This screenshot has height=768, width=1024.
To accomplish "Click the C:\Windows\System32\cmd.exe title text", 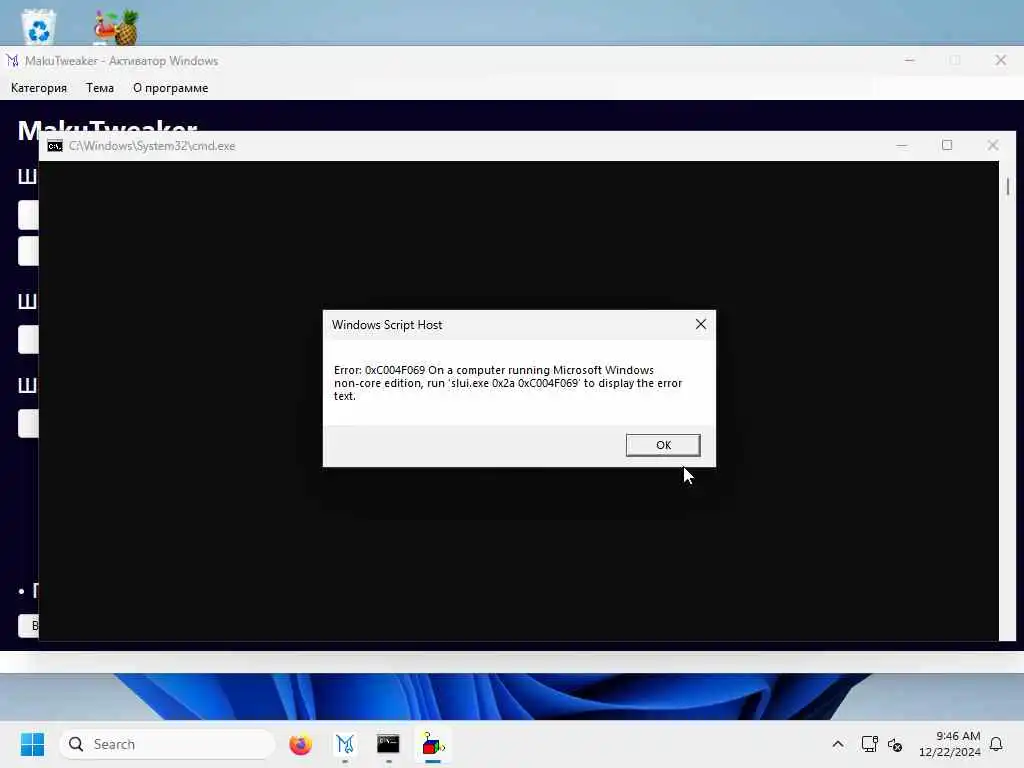I will [x=152, y=146].
